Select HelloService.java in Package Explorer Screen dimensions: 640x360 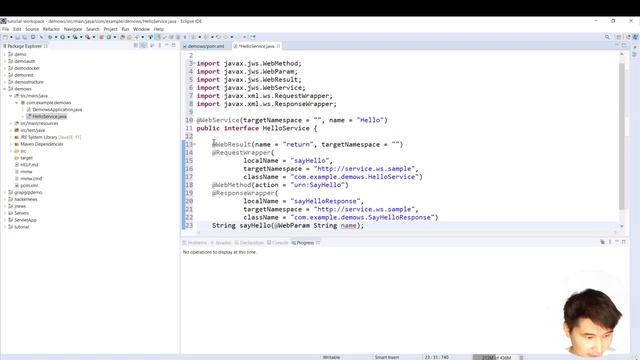pyautogui.click(x=49, y=117)
